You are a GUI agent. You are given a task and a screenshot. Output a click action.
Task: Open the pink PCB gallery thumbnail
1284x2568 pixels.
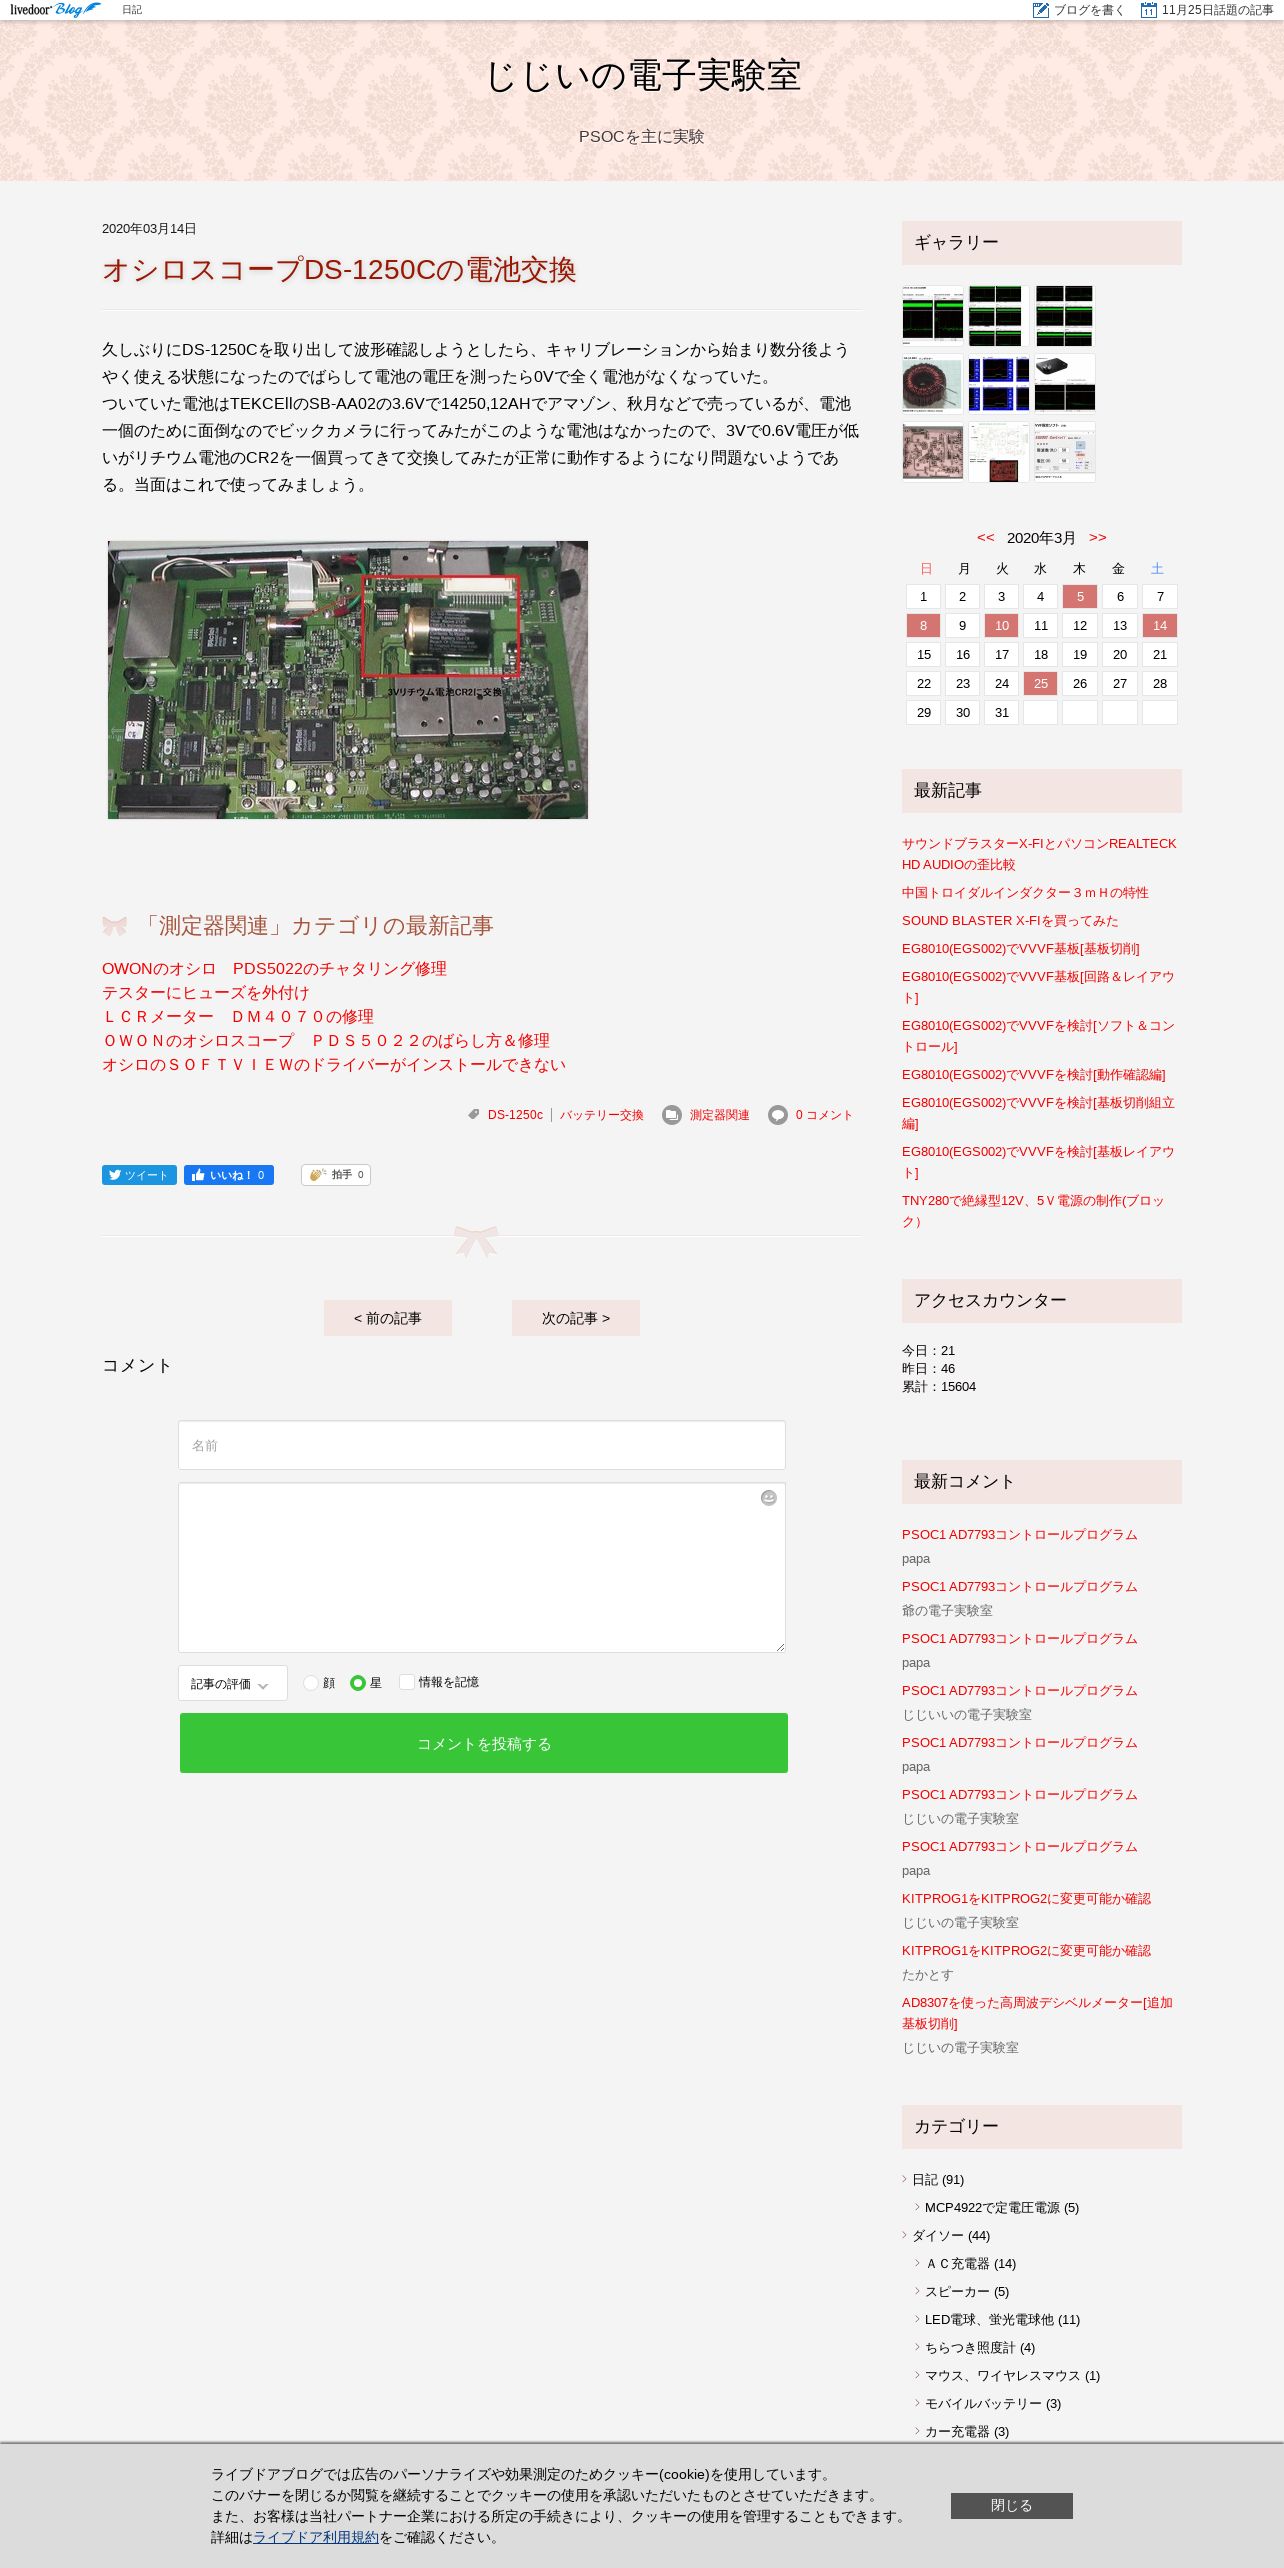[x=932, y=452]
